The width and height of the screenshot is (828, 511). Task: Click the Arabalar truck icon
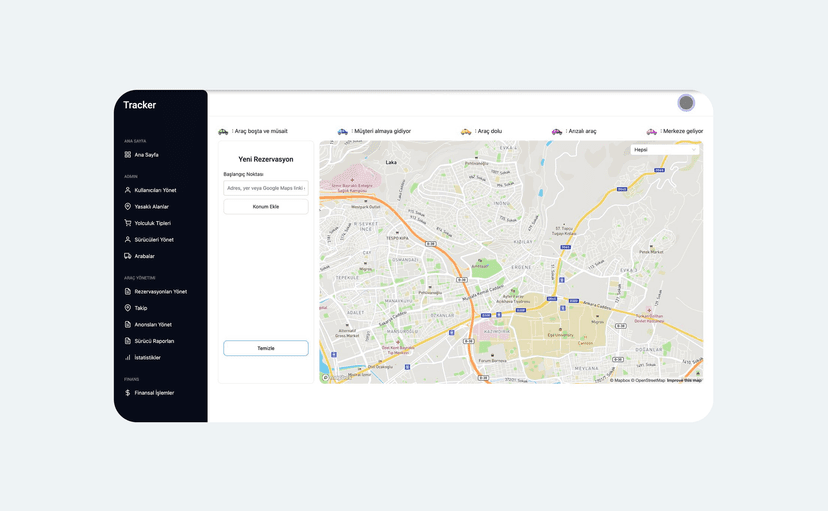[128, 256]
